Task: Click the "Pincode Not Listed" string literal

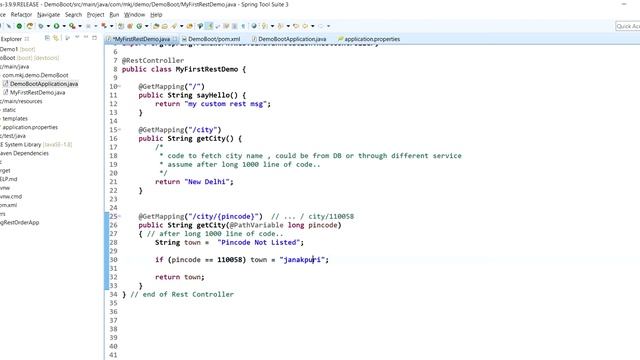Action: click(258, 242)
